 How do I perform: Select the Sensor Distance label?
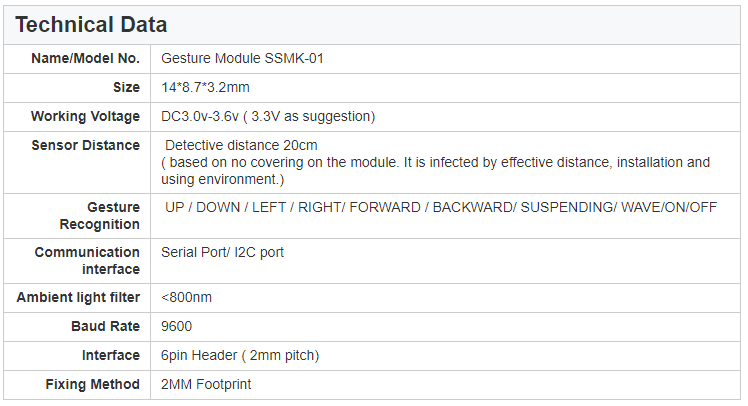[x=86, y=146]
